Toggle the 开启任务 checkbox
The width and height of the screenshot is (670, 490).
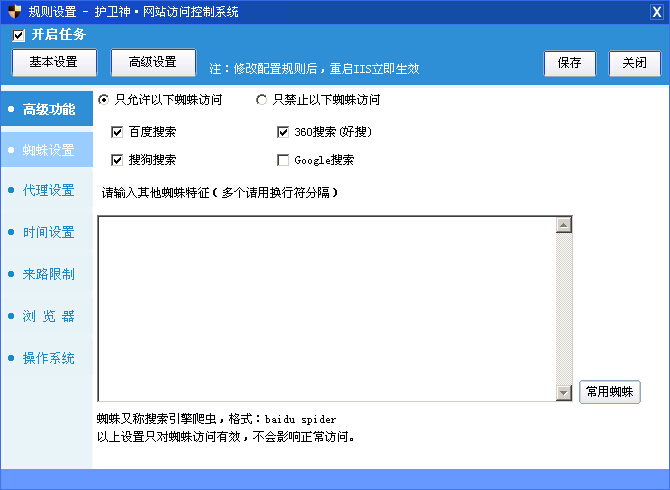pos(19,35)
